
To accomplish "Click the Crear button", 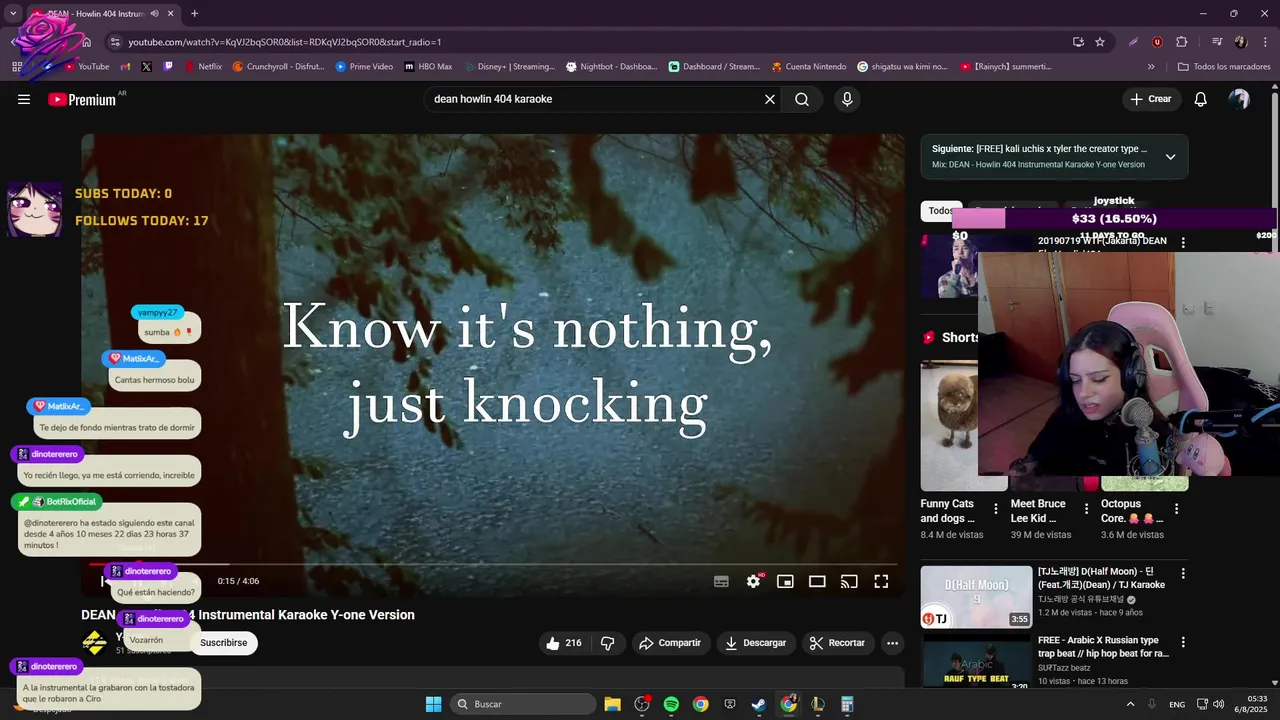I will click(1151, 99).
